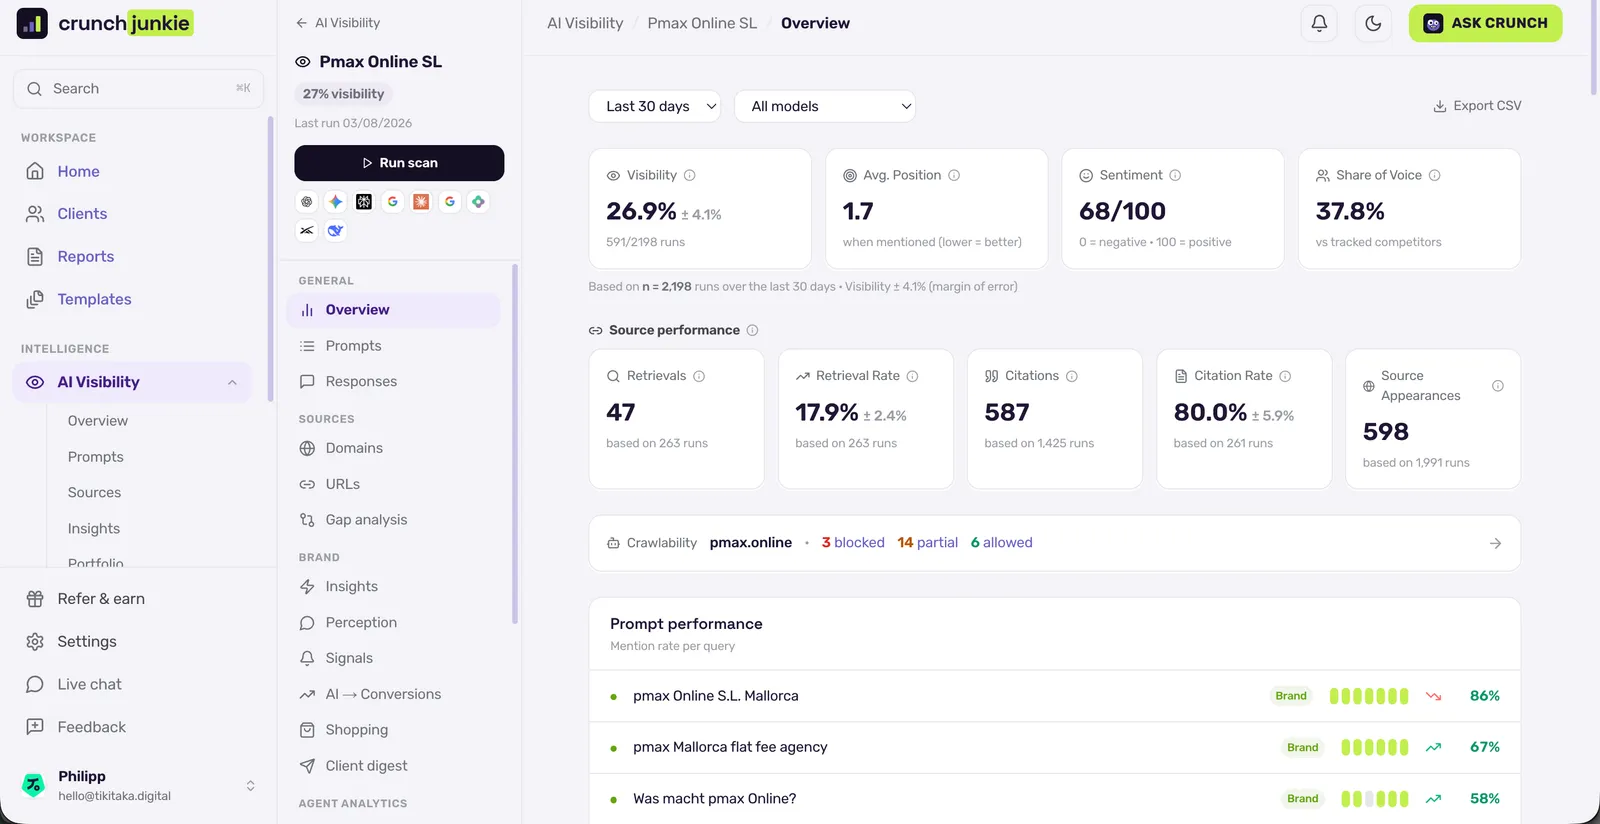The height and width of the screenshot is (824, 1600).
Task: Go back to AI Visibility
Action: pos(337,23)
